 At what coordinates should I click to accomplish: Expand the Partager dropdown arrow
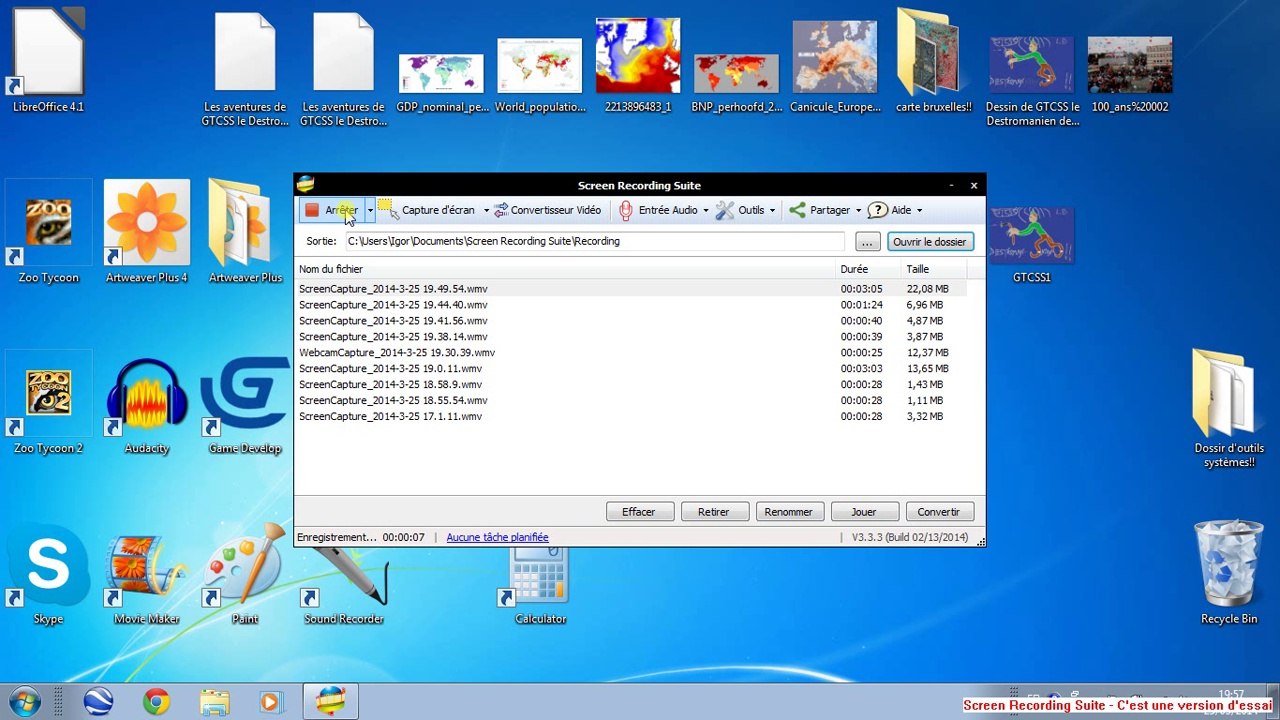click(x=858, y=210)
